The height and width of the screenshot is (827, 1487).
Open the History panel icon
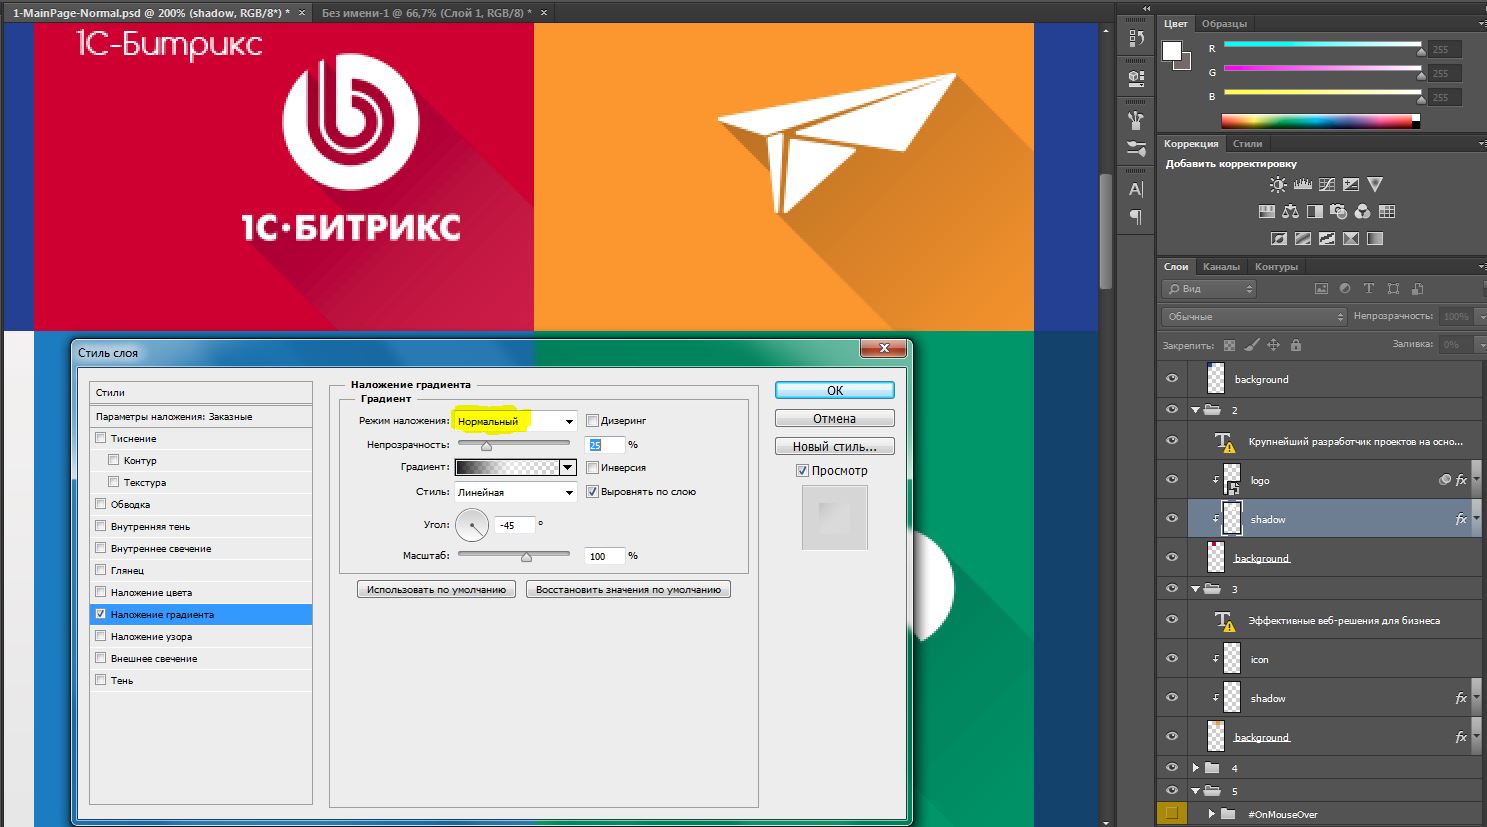1136,38
